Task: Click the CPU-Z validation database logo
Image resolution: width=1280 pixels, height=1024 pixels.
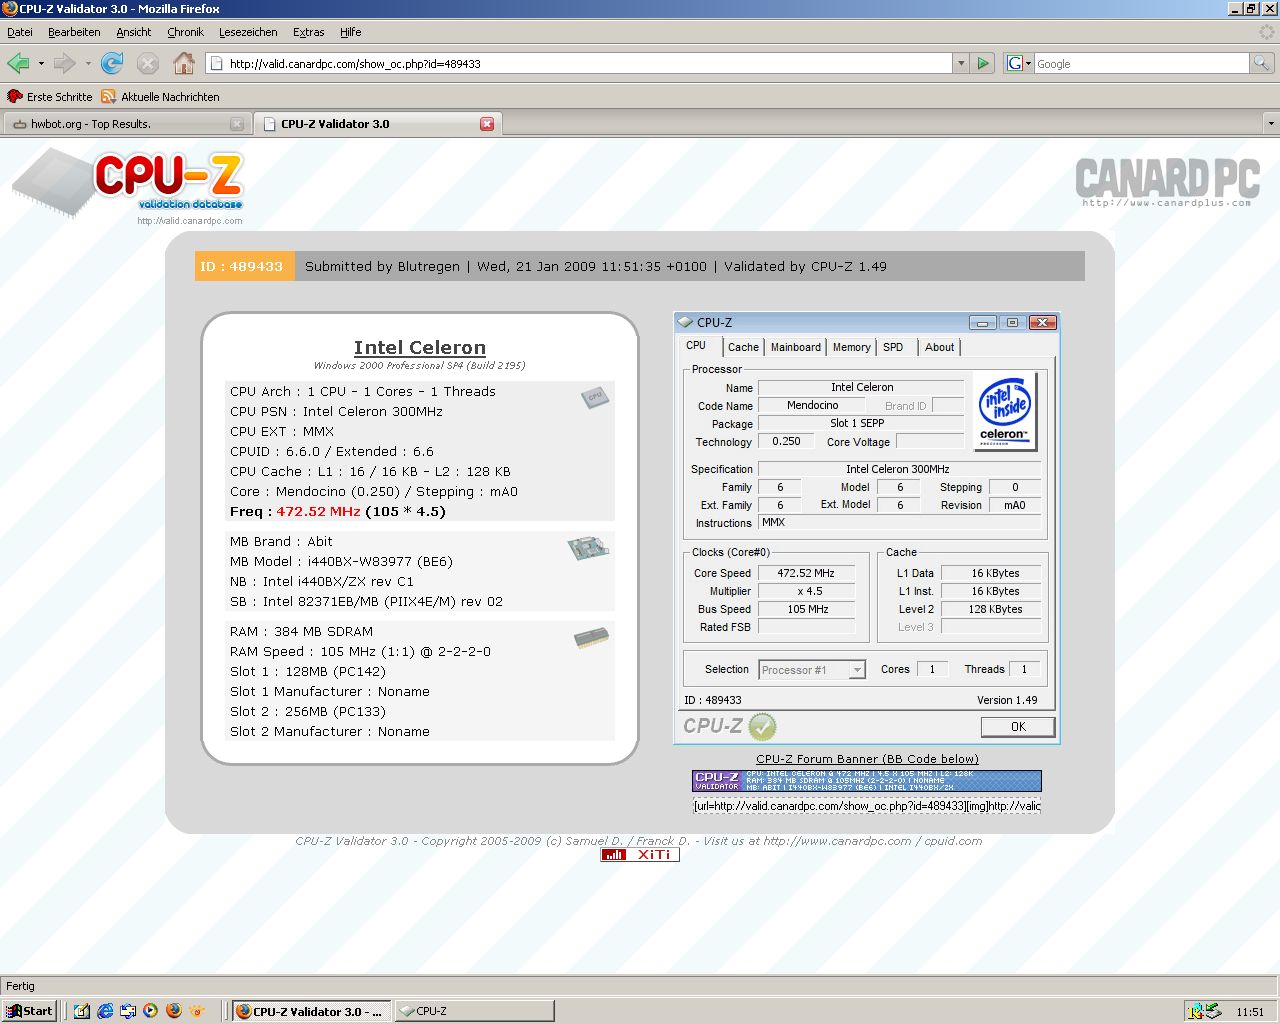Action: coord(128,185)
